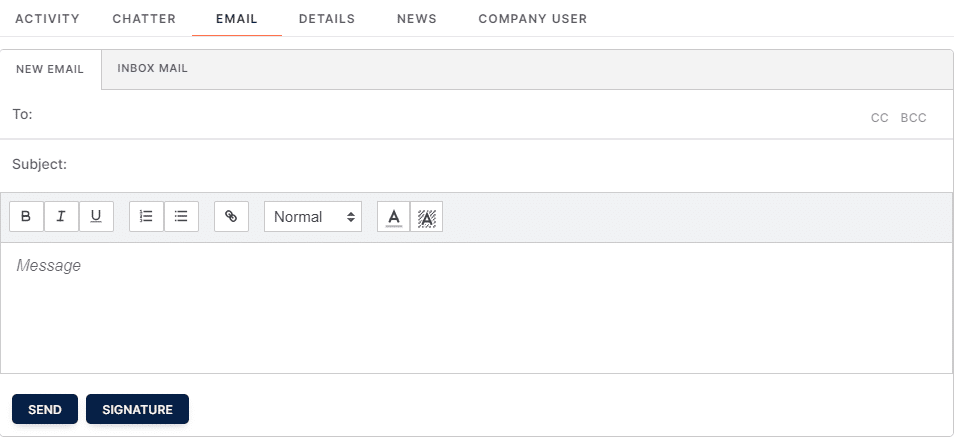Switch to the Activity tab

pos(47,19)
